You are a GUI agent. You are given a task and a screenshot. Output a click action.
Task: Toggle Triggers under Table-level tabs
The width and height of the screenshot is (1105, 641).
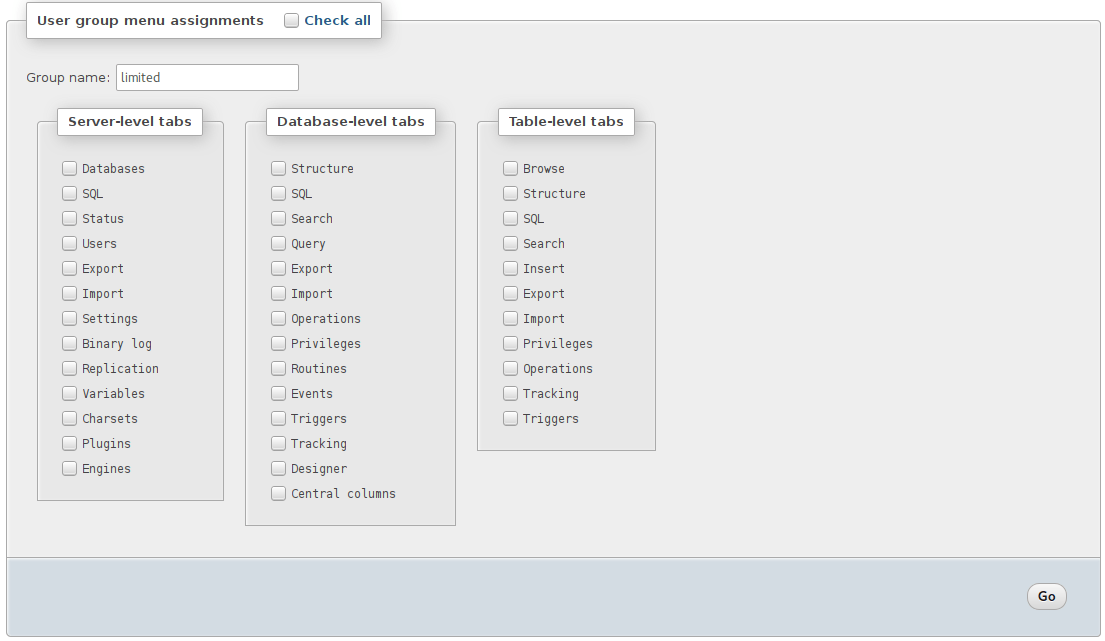pyautogui.click(x=510, y=418)
